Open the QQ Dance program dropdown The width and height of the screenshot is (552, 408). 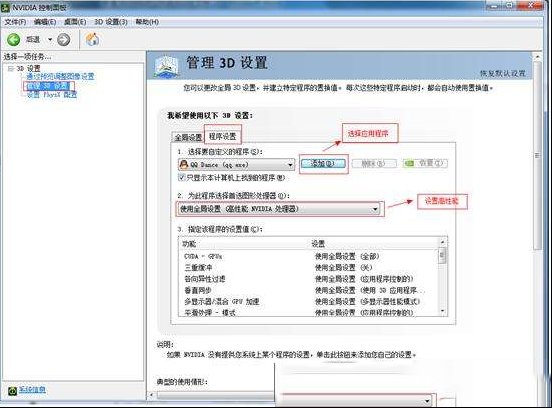pyautogui.click(x=237, y=164)
